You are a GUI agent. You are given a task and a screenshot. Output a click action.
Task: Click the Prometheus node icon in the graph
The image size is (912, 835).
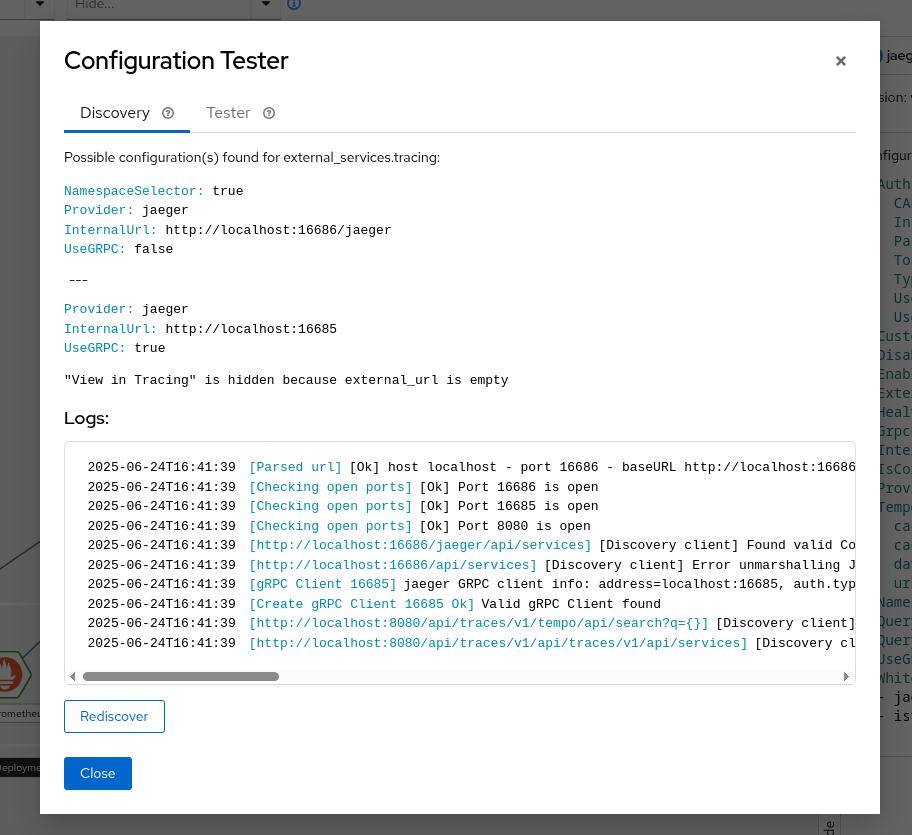point(12,674)
